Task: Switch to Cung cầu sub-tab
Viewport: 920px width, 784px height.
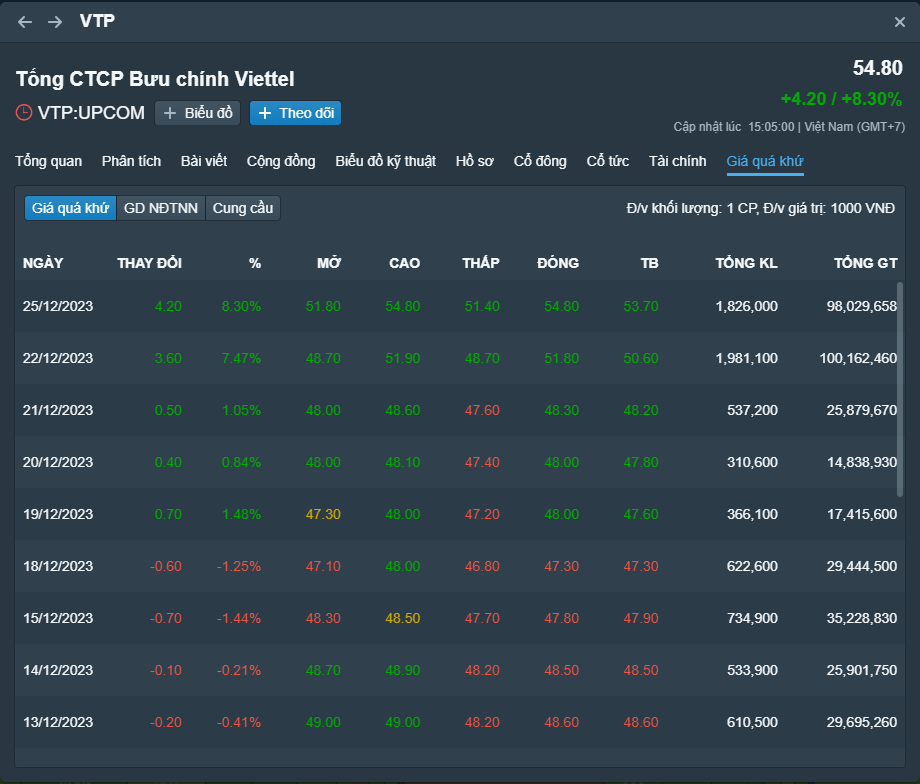Action: click(243, 208)
